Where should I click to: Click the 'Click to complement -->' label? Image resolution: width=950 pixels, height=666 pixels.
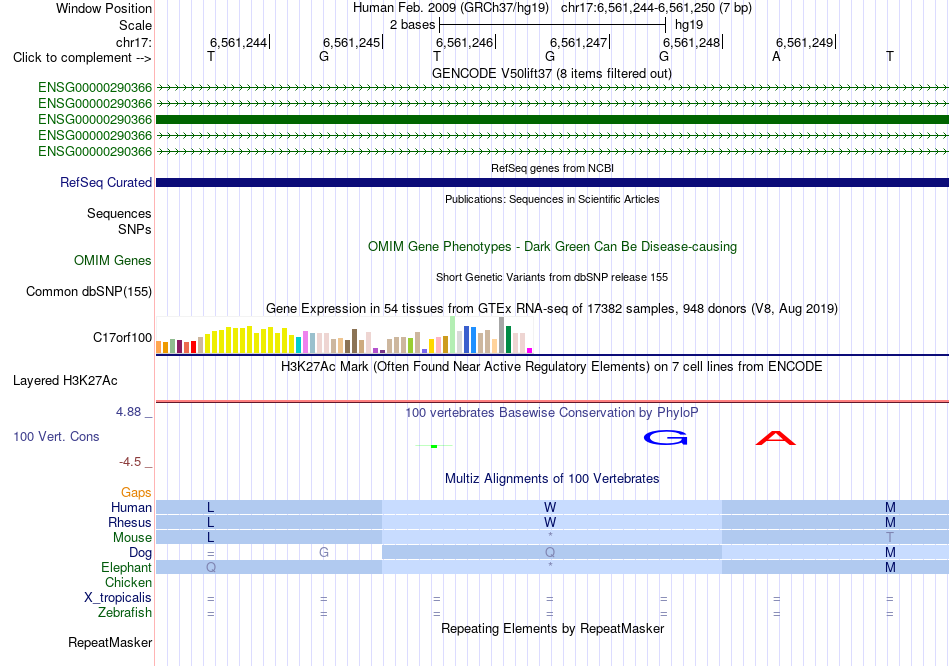click(x=82, y=58)
